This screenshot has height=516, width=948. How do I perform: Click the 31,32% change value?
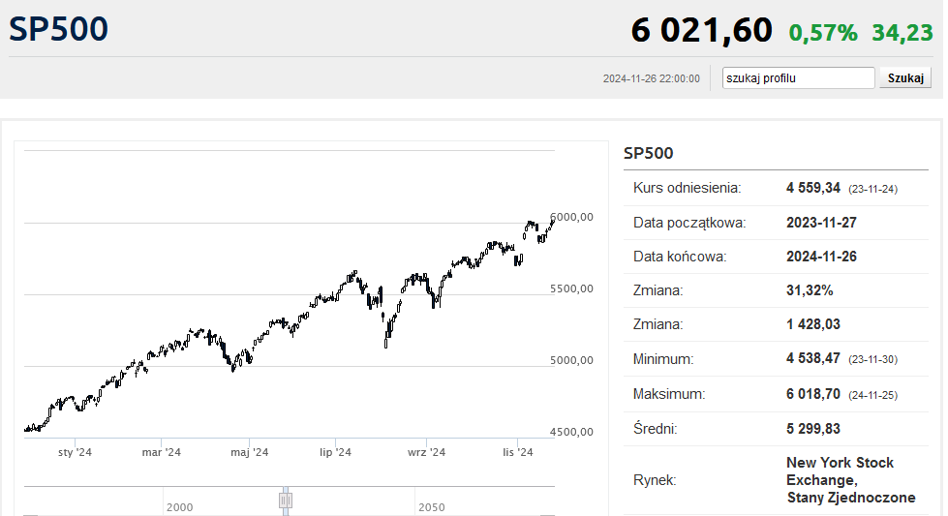click(x=810, y=290)
